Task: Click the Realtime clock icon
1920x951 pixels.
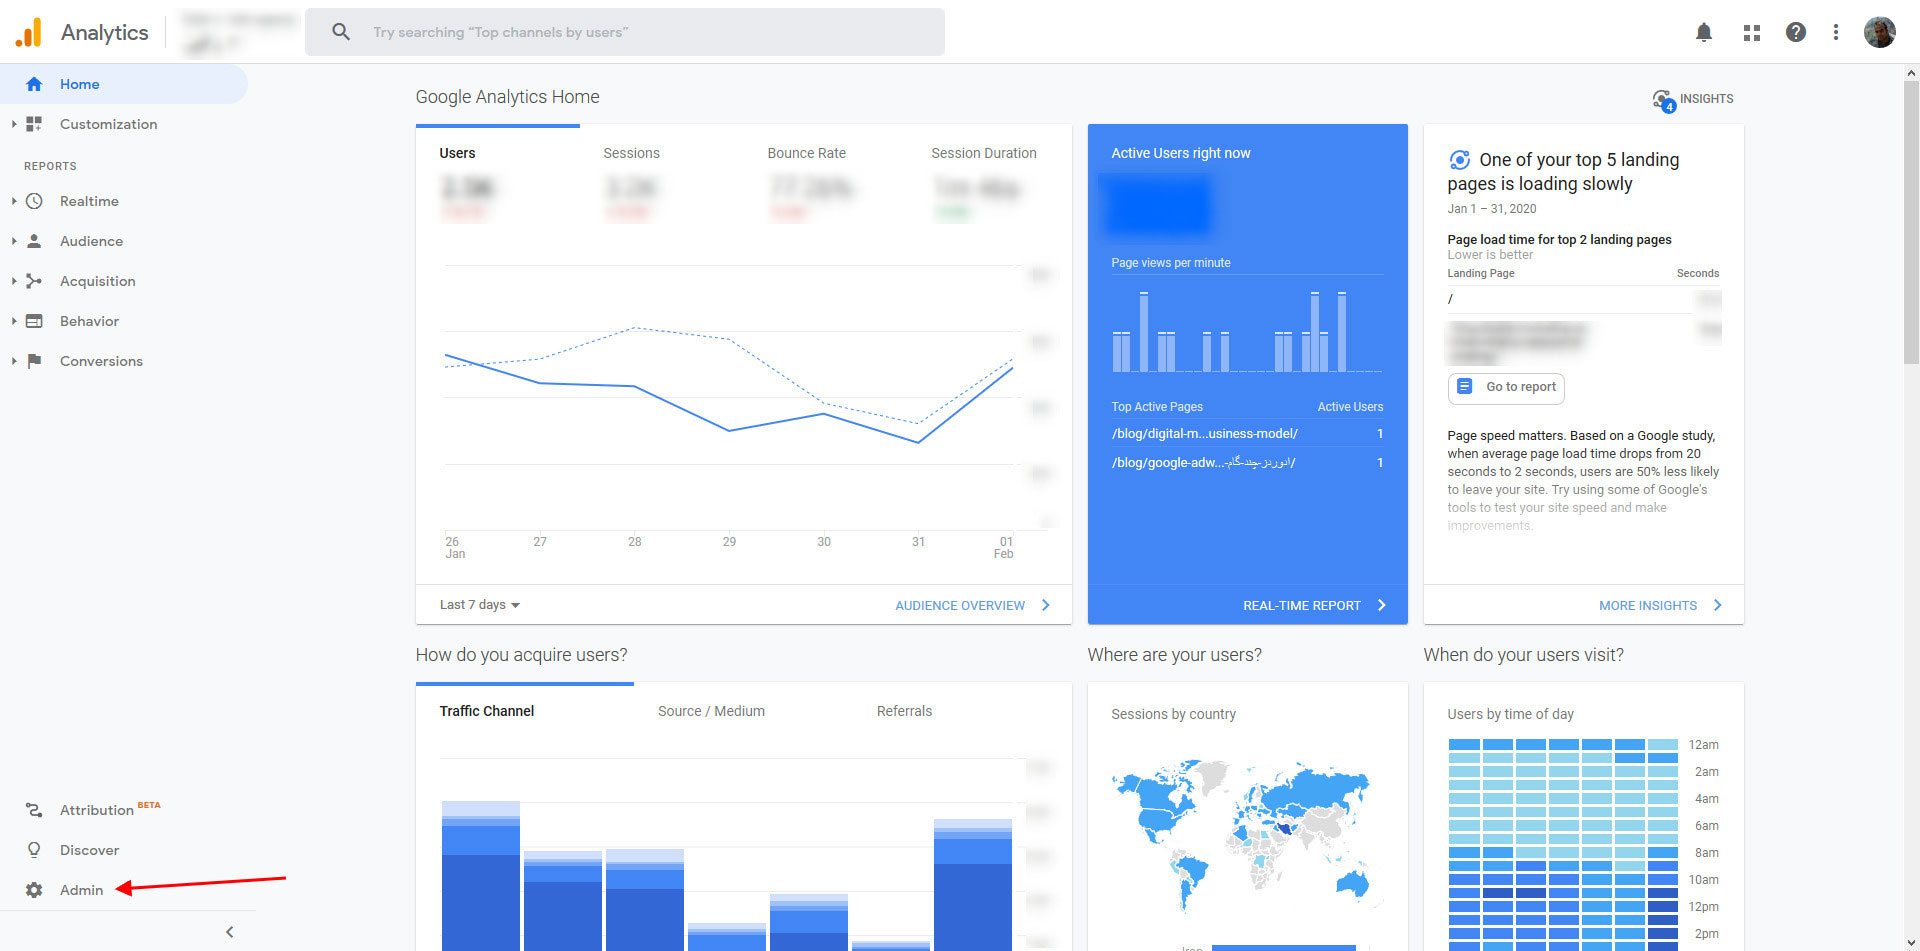Action: coord(34,201)
